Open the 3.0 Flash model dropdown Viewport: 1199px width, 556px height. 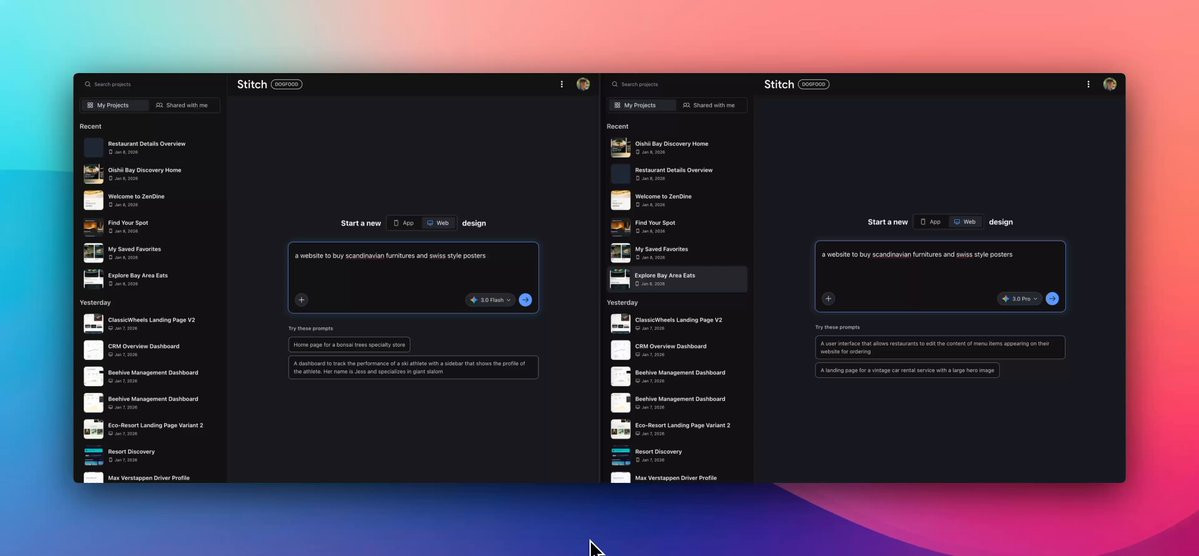[490, 300]
